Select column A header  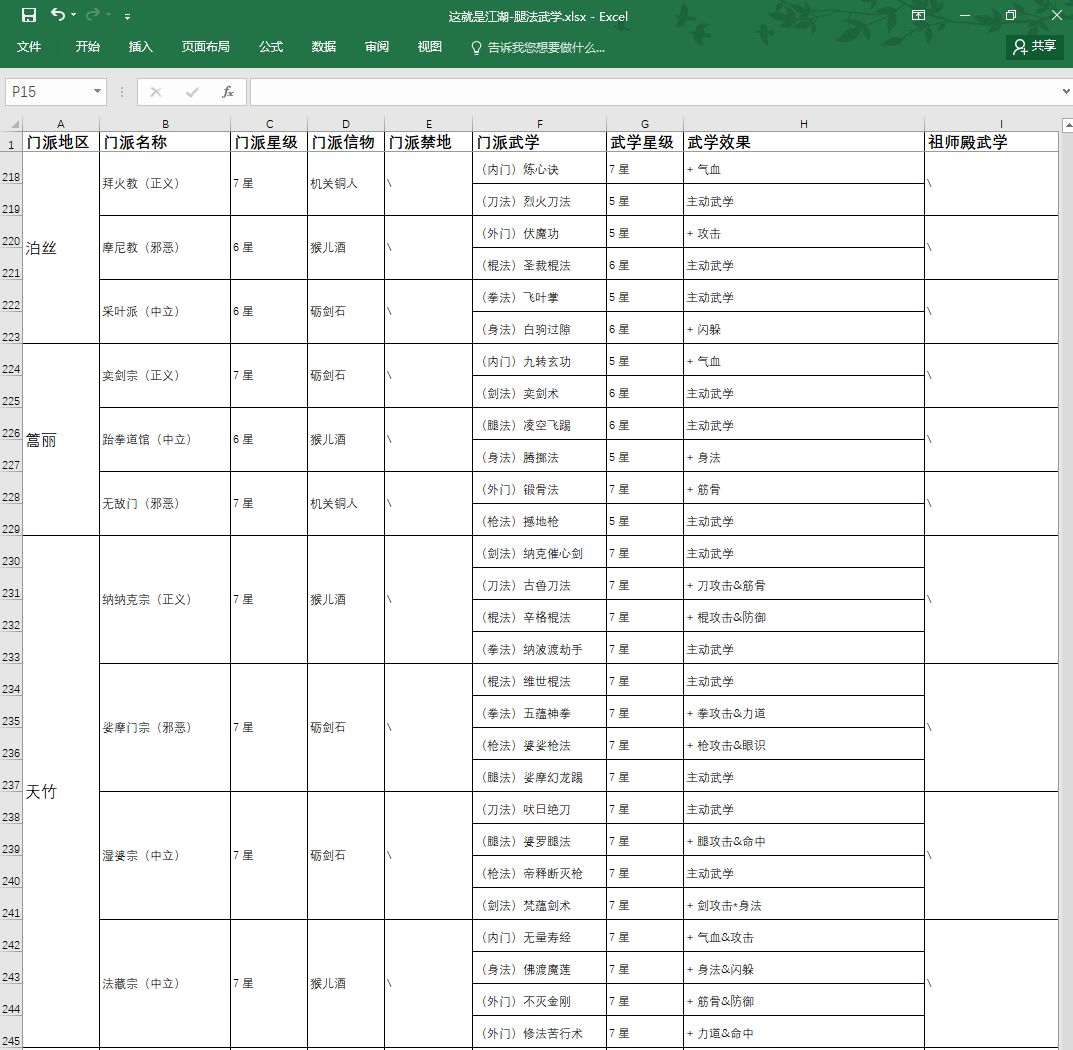click(61, 124)
